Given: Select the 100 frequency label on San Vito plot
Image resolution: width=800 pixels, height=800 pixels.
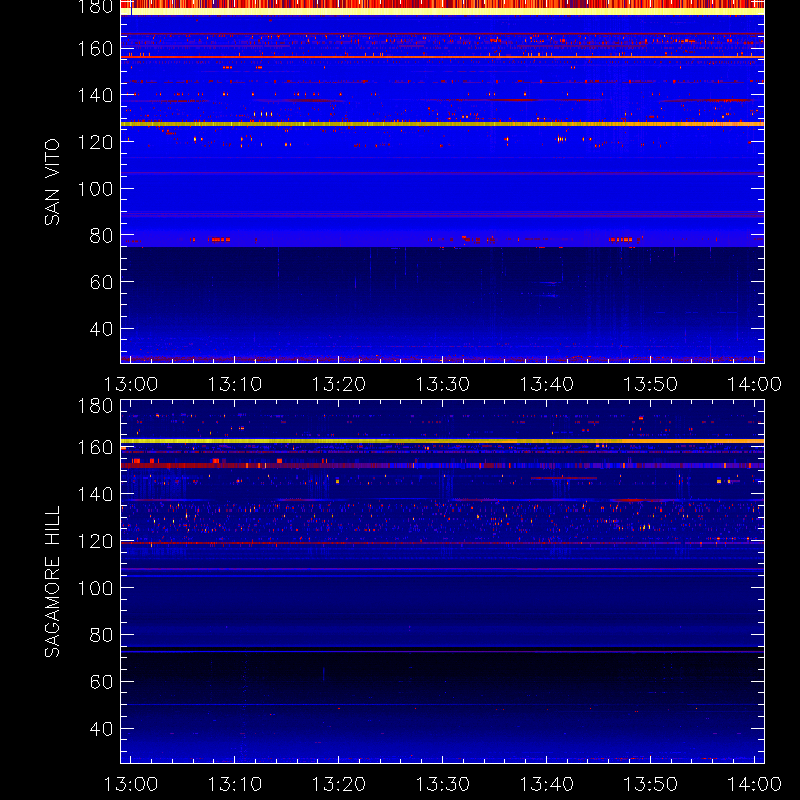Looking at the screenshot, I should 95,189.
